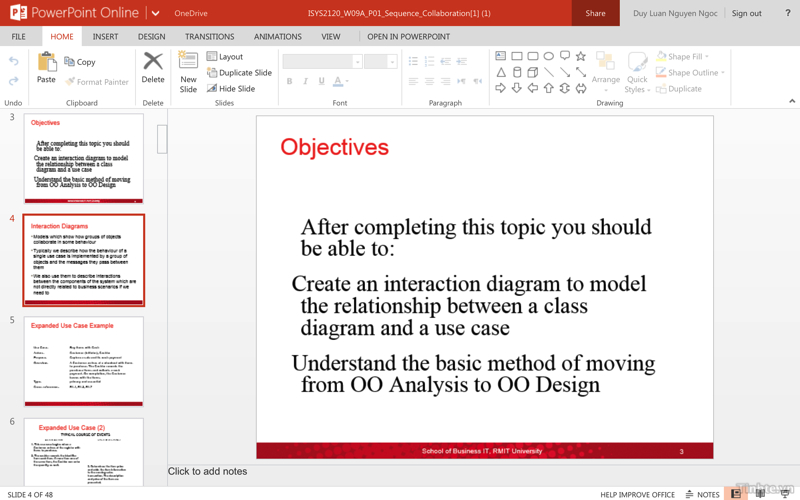
Task: Select the star shape in Drawing
Action: point(581,57)
